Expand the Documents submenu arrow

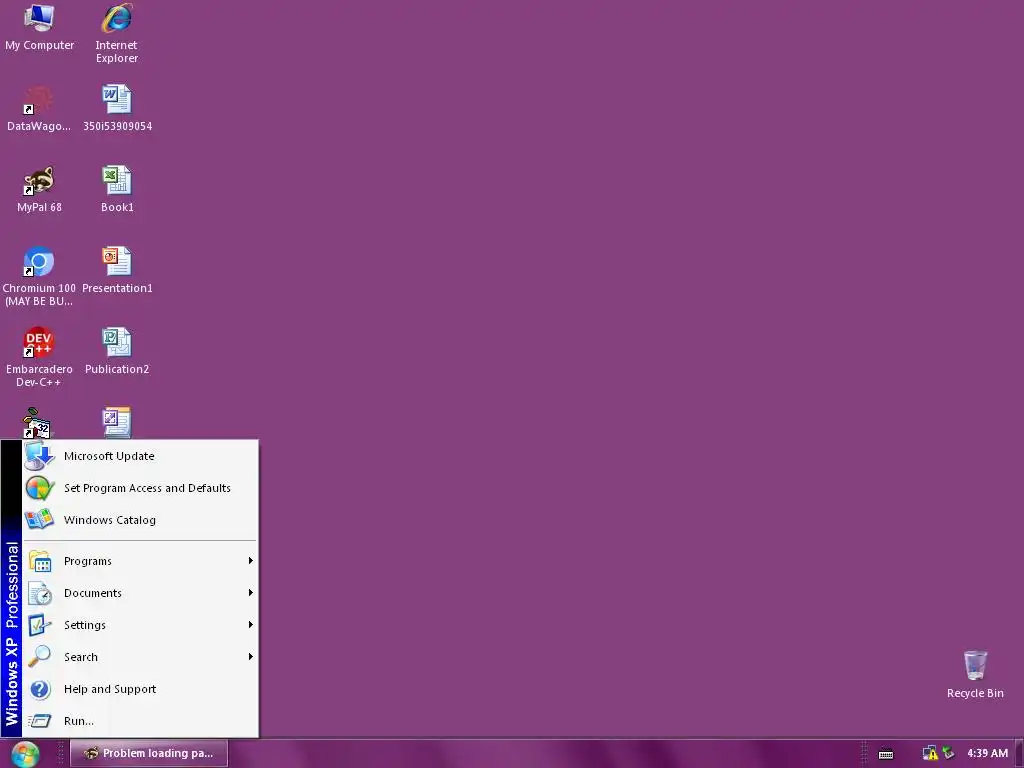click(x=250, y=593)
